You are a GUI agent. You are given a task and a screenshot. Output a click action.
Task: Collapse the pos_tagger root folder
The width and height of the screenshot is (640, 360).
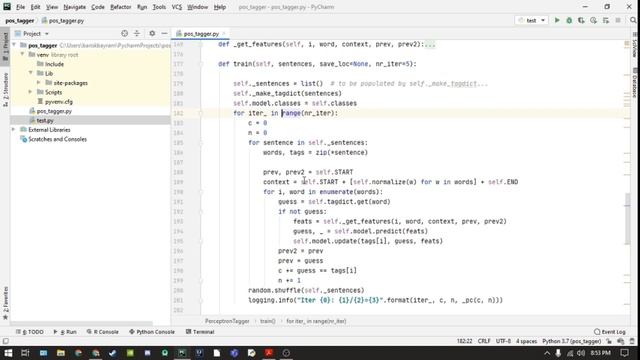pyautogui.click(x=14, y=45)
